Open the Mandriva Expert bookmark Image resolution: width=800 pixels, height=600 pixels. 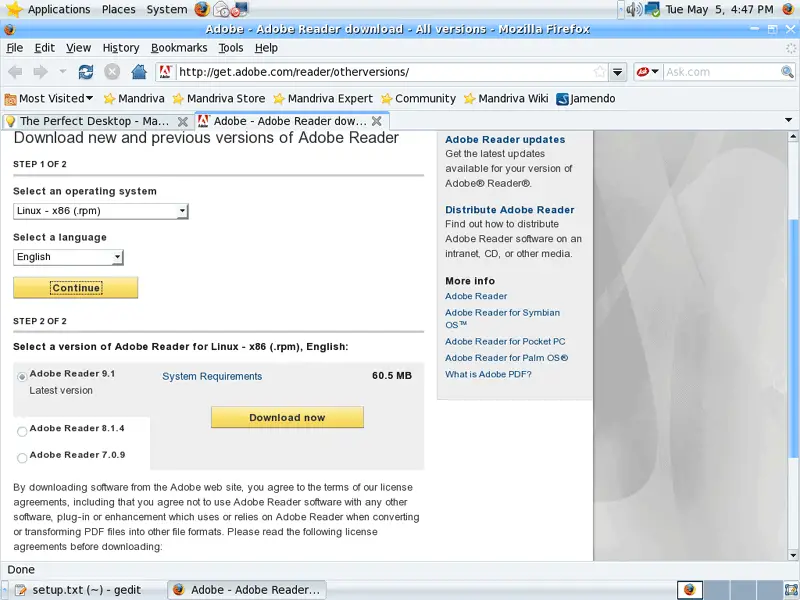322,98
